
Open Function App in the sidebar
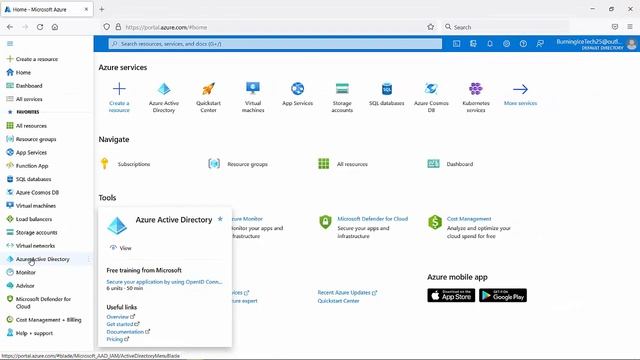(27, 166)
